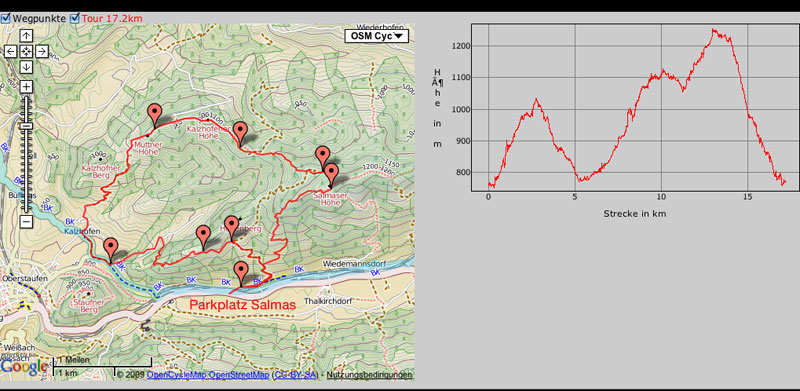Click the center/reset view button between the pan arrows

[x=27, y=51]
